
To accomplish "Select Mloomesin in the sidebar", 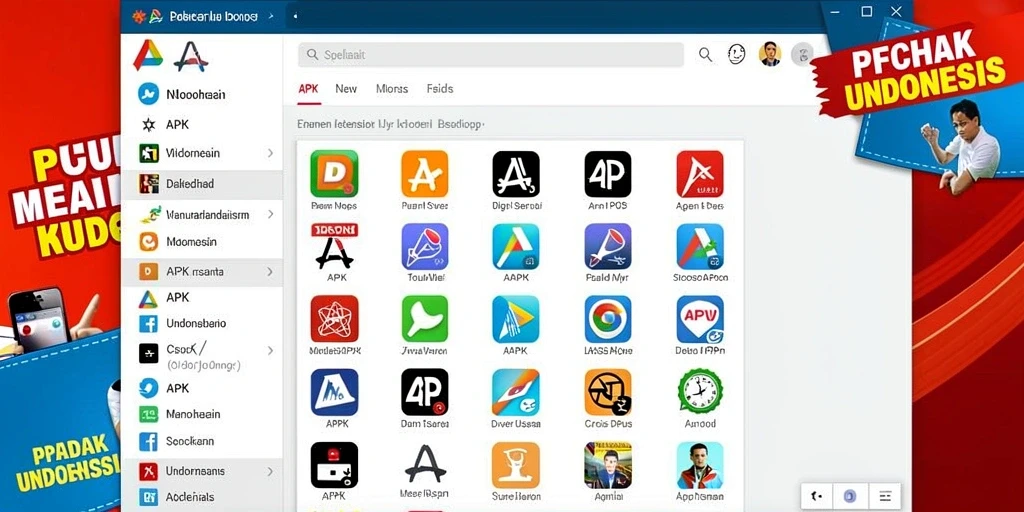I will 202,242.
